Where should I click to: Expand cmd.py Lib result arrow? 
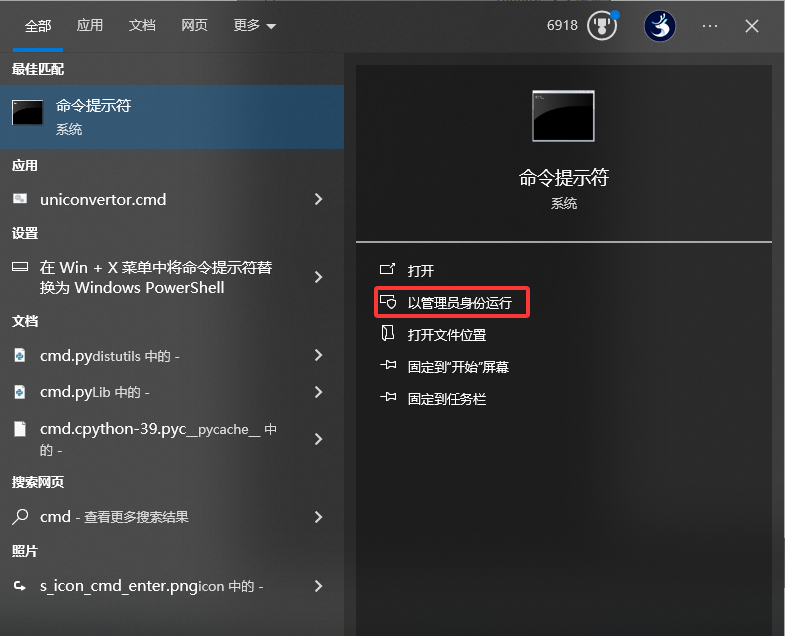(318, 392)
